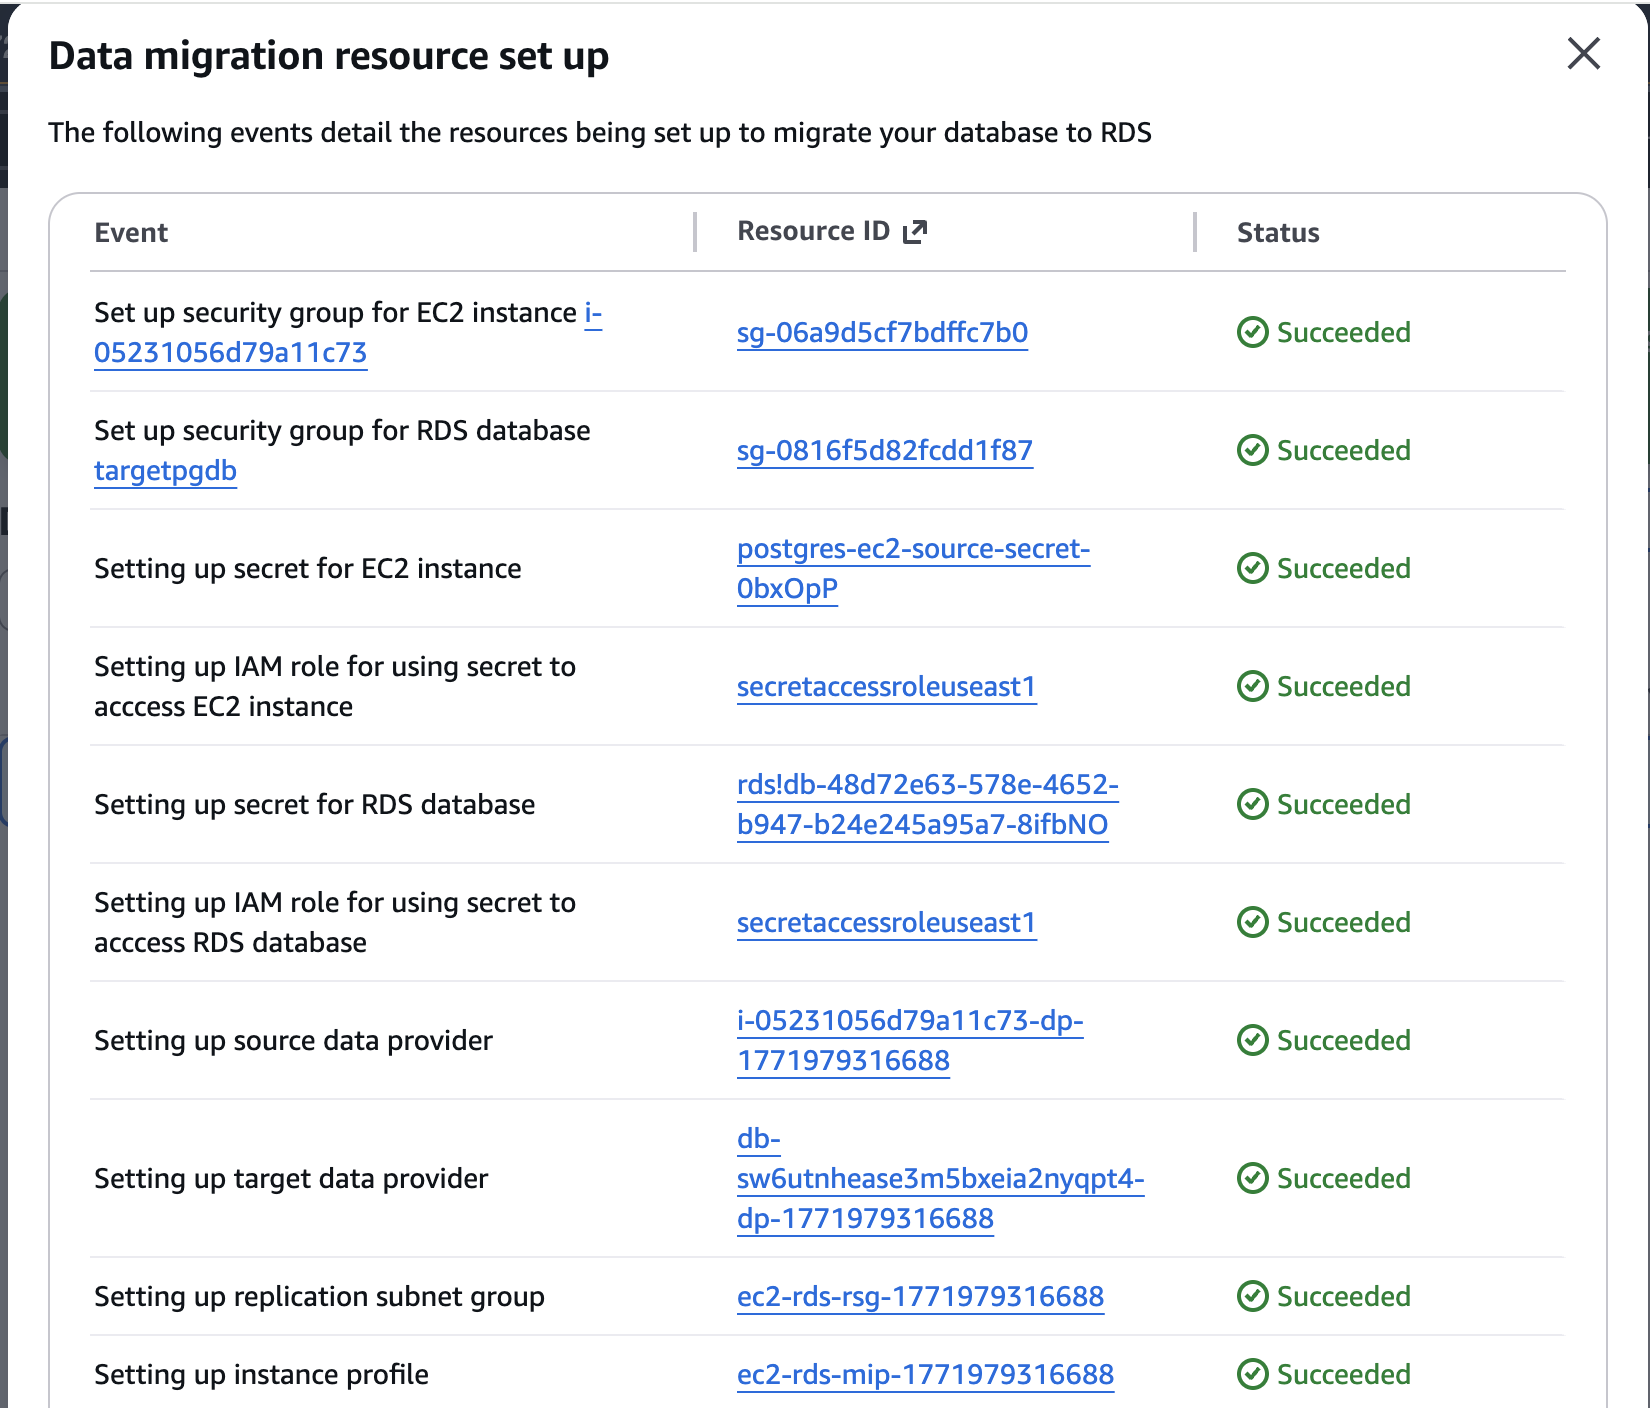Image resolution: width=1650 pixels, height=1408 pixels.
Task: Click 'Set up security group for RDS database' text
Action: (x=342, y=431)
